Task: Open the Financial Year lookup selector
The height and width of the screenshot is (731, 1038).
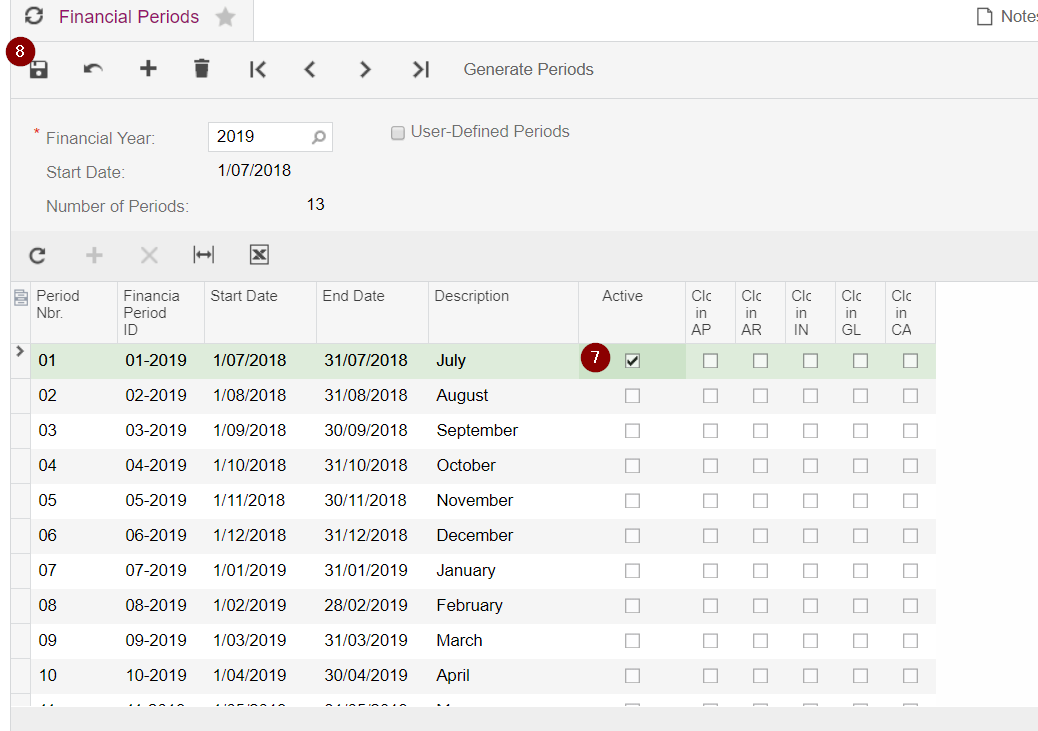Action: (x=319, y=137)
